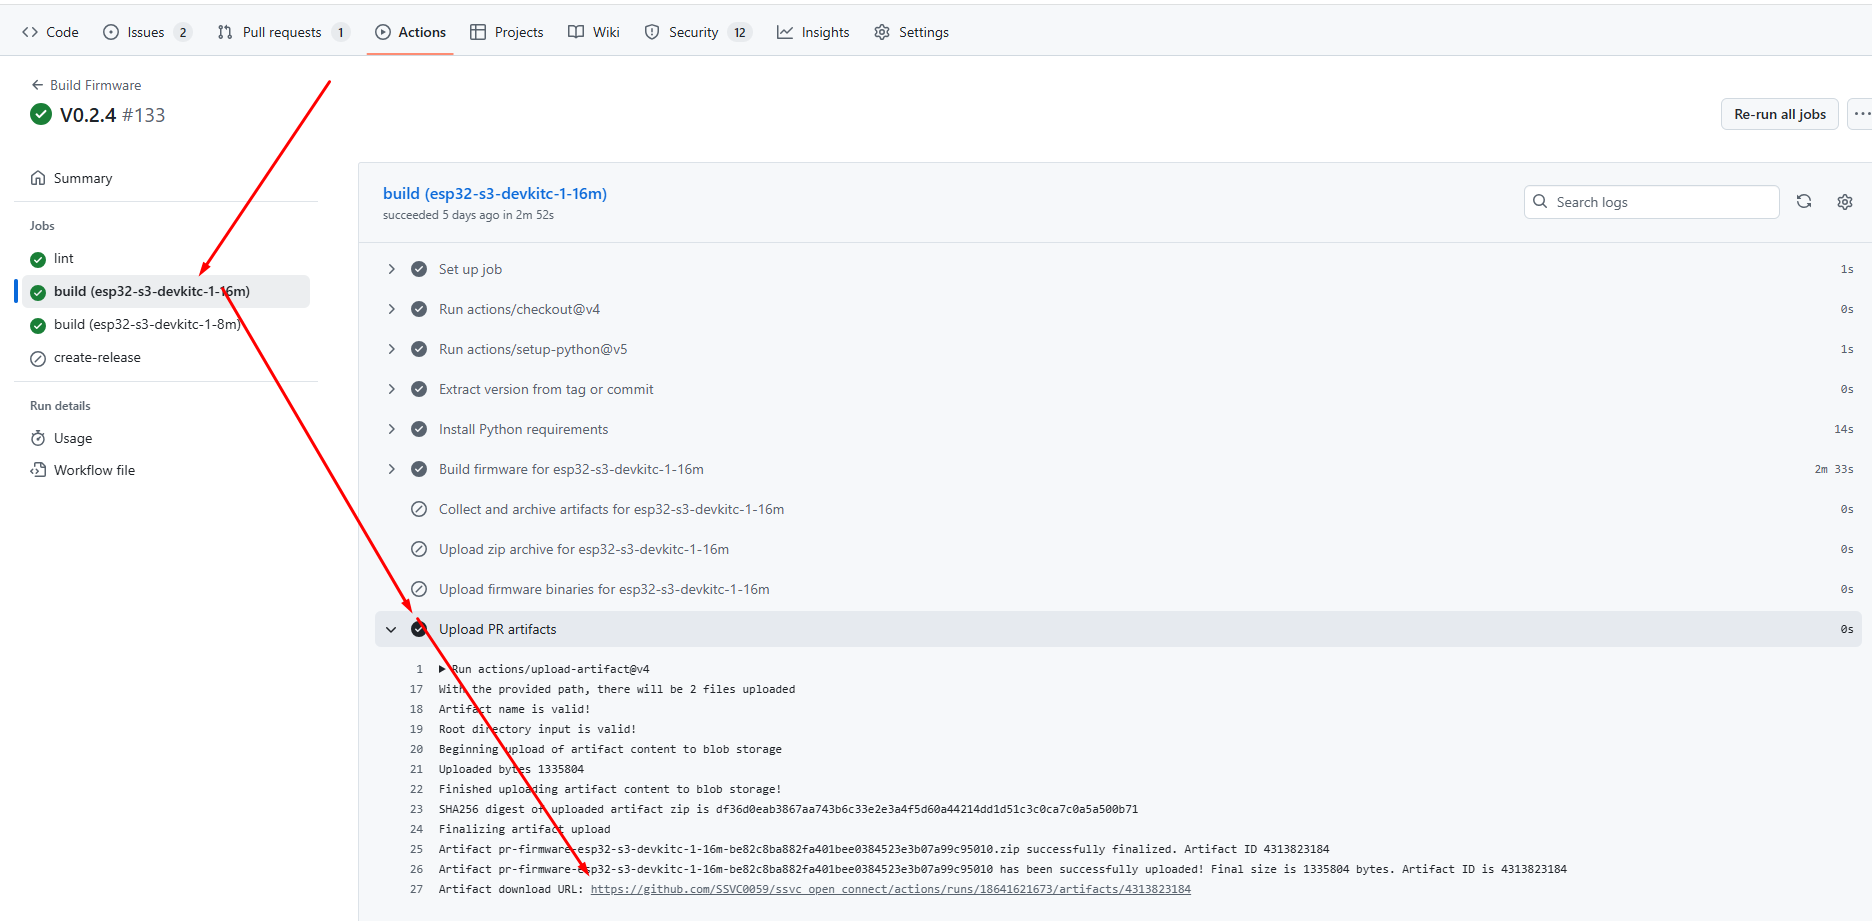Image resolution: width=1872 pixels, height=921 pixels.
Task: Expand the Install Python requirements step
Action: click(x=392, y=429)
